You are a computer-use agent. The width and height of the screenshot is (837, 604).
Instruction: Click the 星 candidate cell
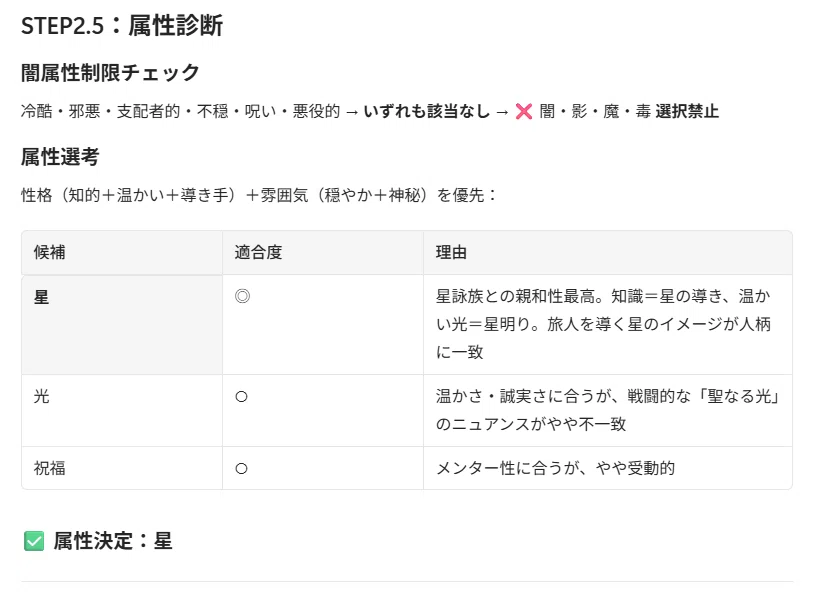[x=122, y=324]
